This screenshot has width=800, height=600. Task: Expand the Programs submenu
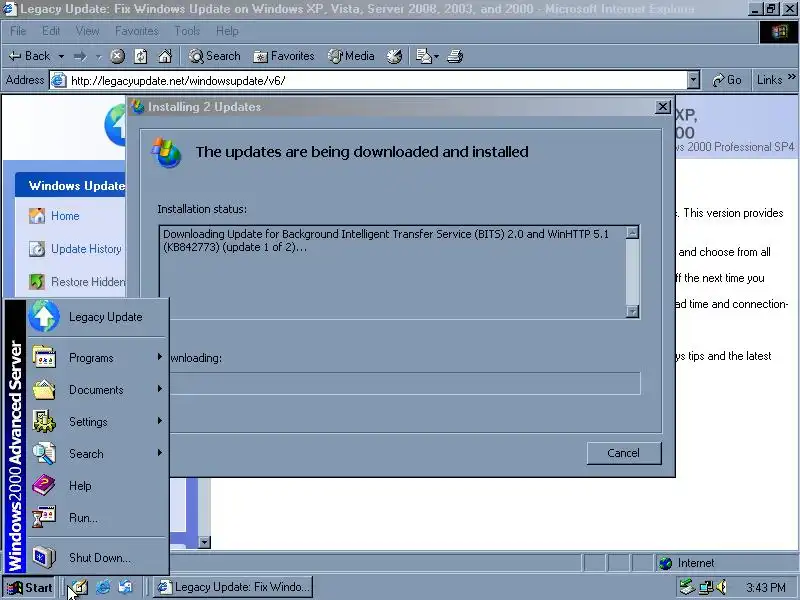click(x=97, y=358)
